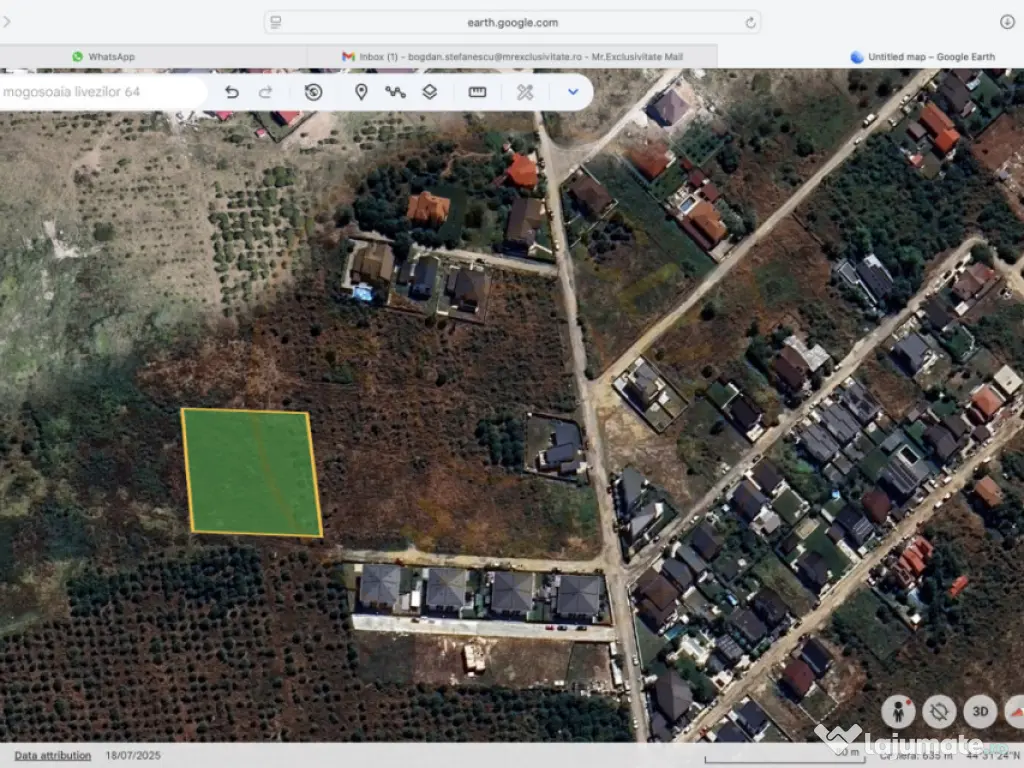This screenshot has height=768, width=1024.
Task: Click the Undo arrow in Earth toolbar
Action: 232,92
